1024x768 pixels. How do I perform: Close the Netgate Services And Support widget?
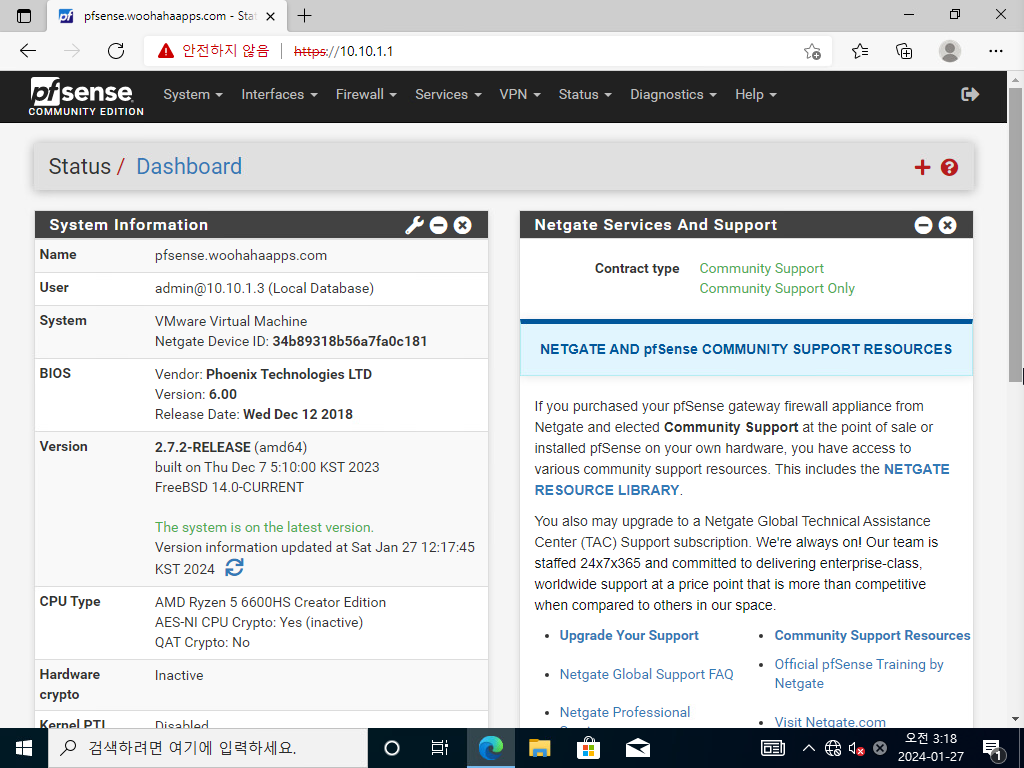pos(947,225)
